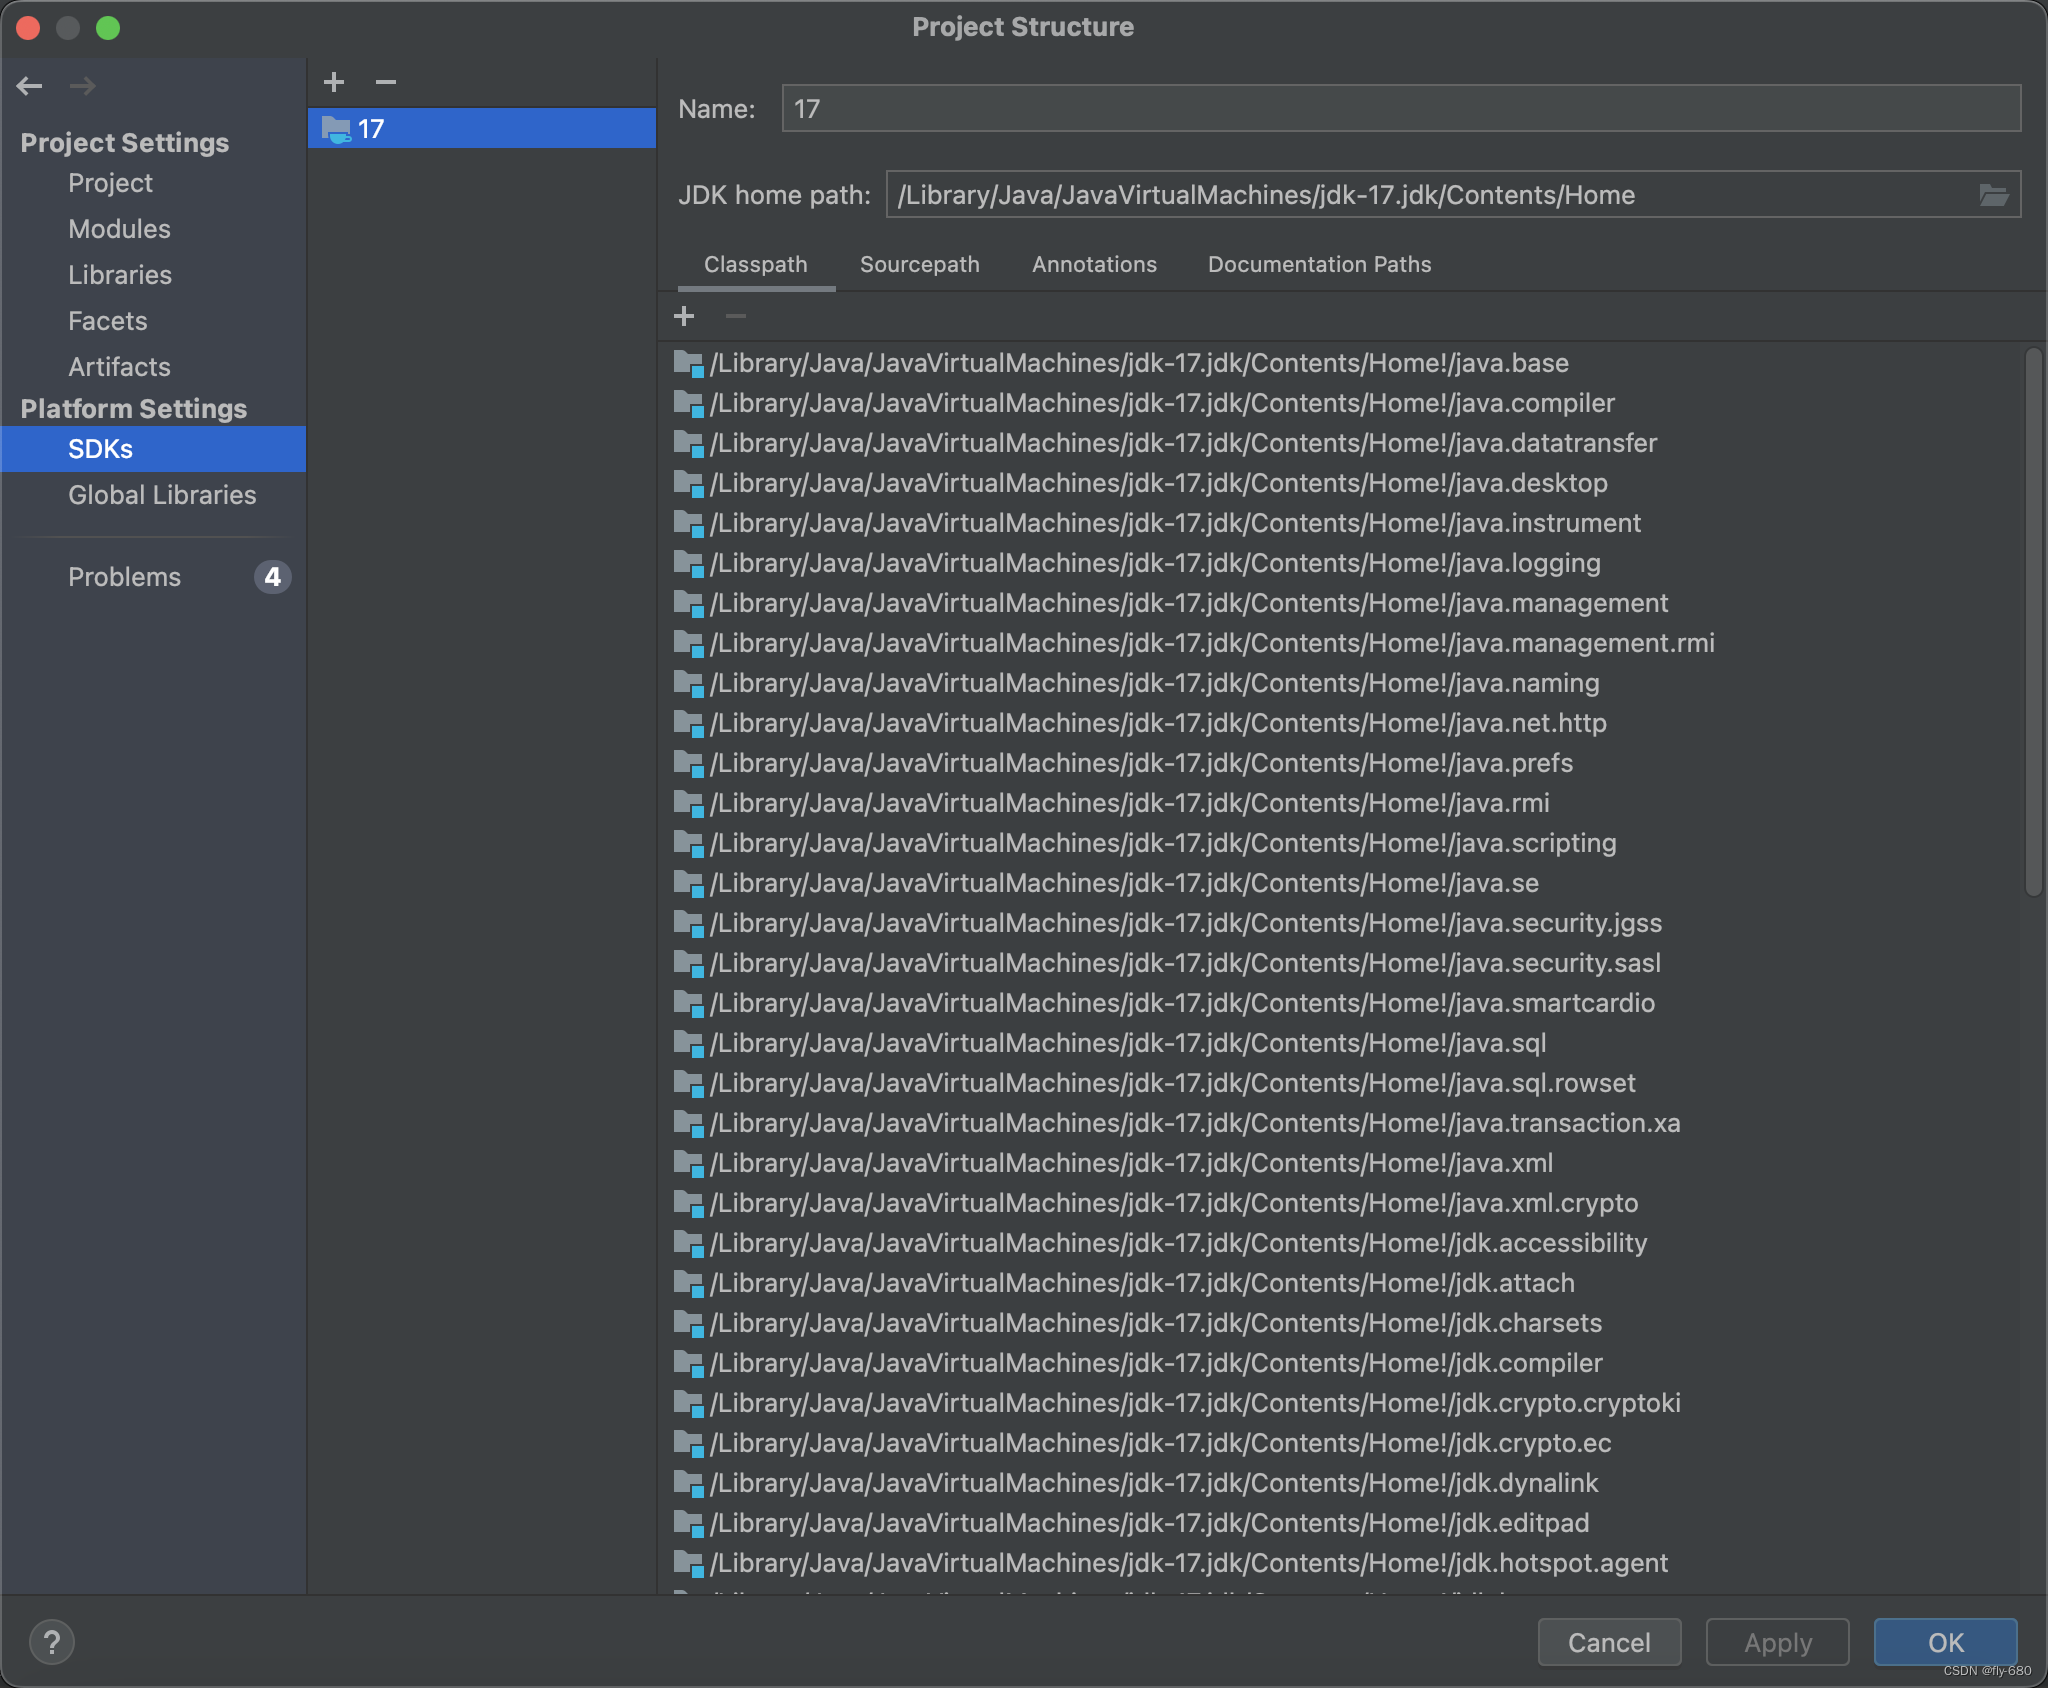This screenshot has width=2048, height=1688.
Task: Click the folder icon of the java.rmi entry
Action: (x=689, y=803)
